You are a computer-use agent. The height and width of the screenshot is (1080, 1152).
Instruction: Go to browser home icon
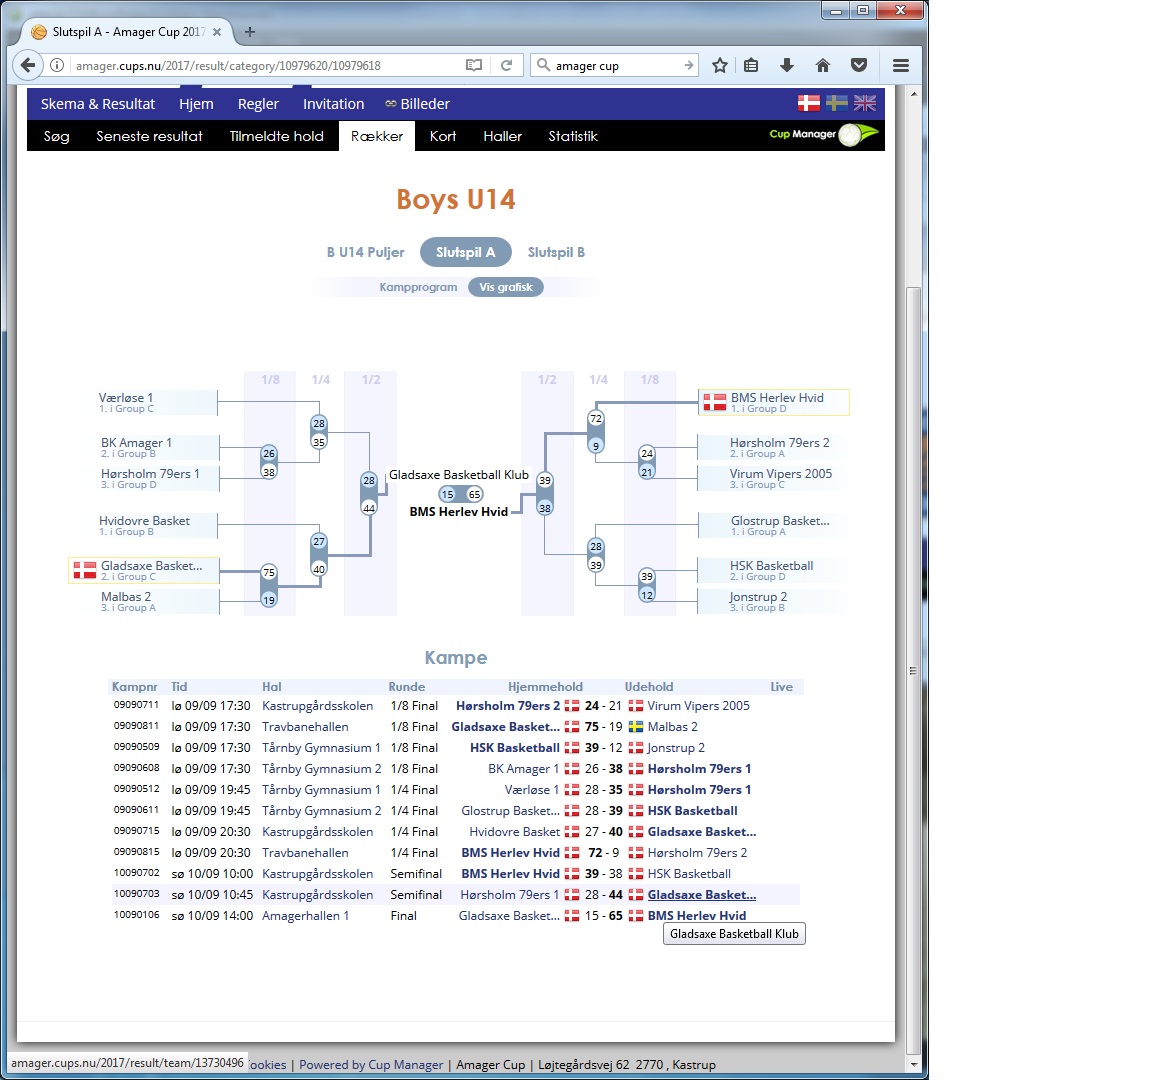coord(823,65)
